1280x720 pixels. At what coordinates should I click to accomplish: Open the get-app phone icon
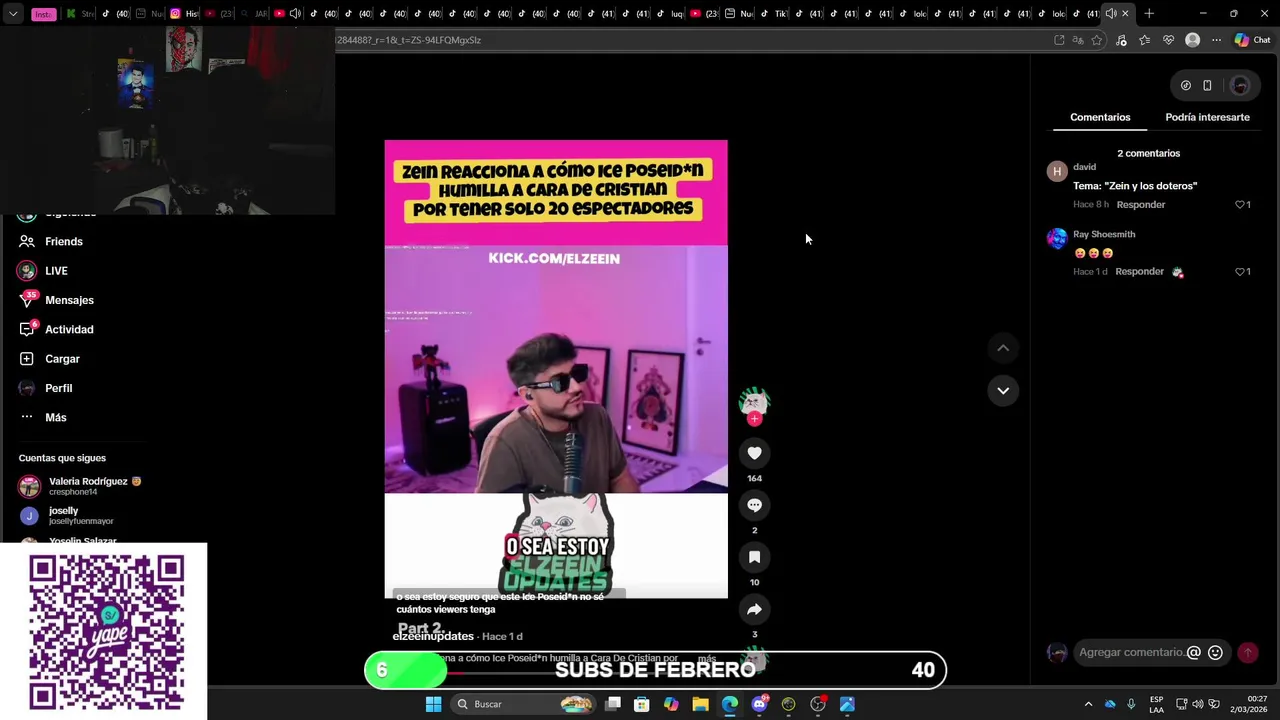pyautogui.click(x=1207, y=85)
